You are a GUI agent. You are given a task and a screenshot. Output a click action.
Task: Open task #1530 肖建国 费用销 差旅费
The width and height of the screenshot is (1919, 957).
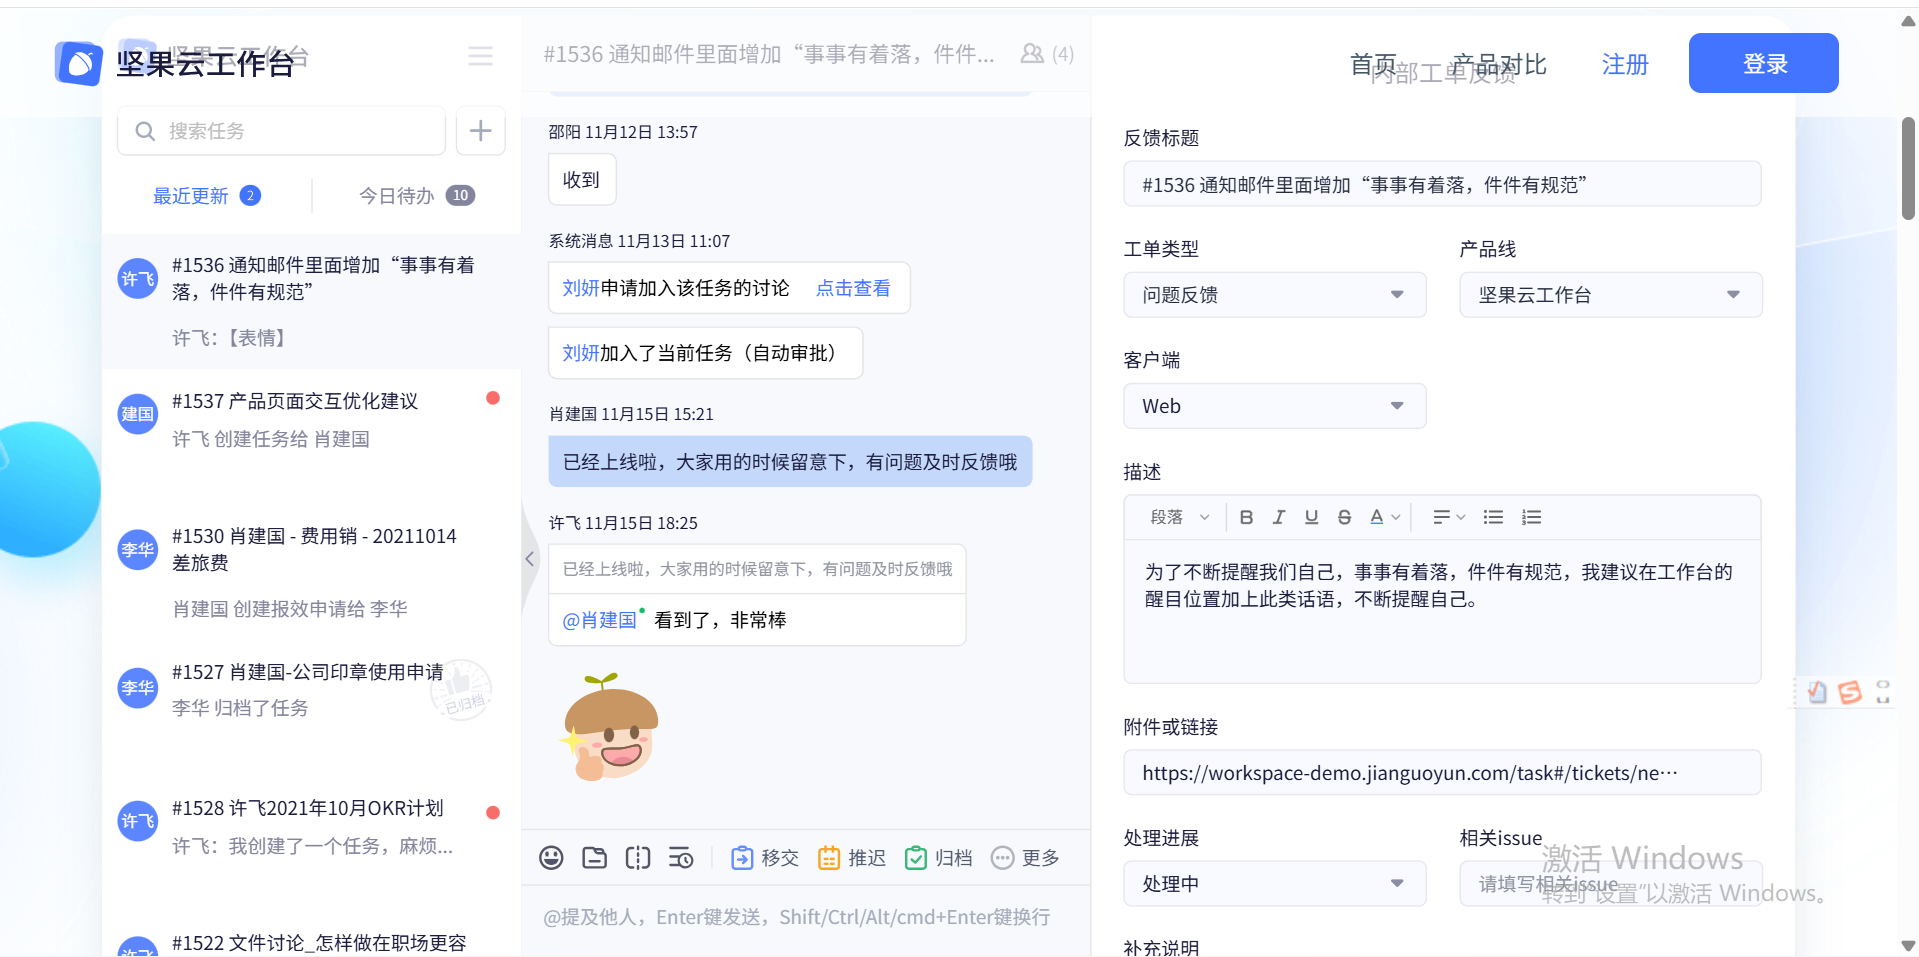click(311, 572)
